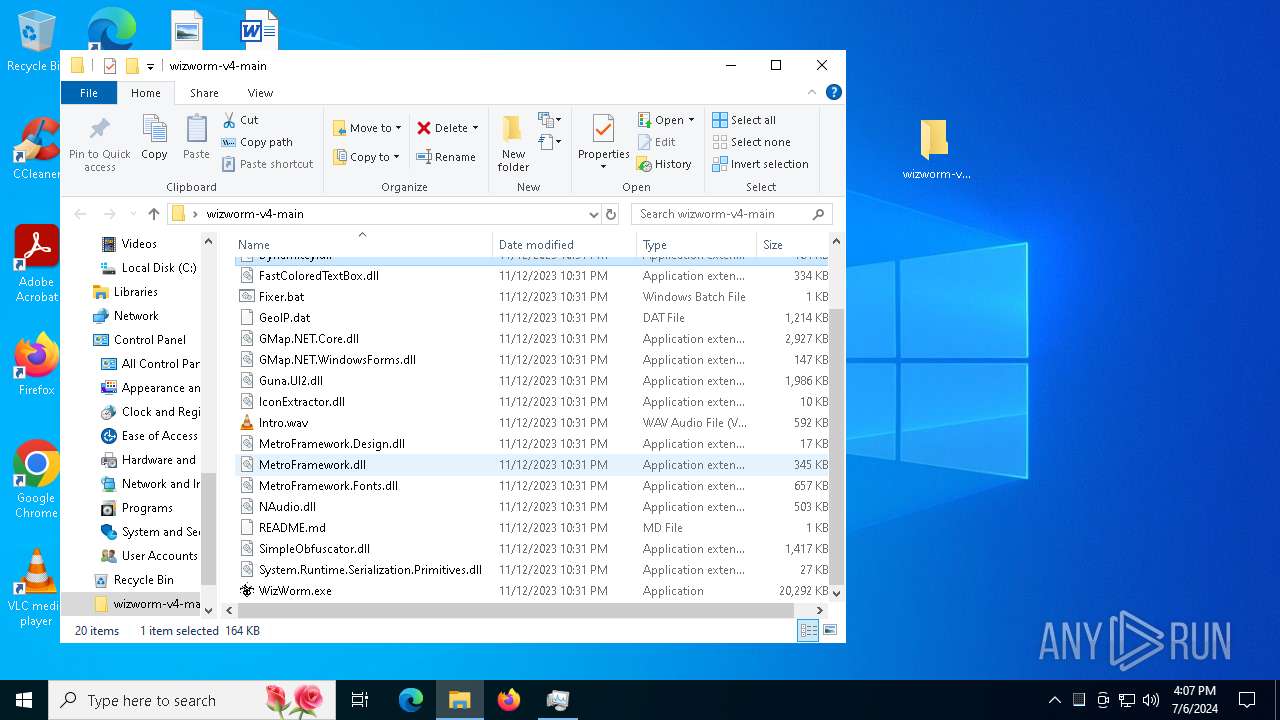Open Network in navigation pane
Viewport: 1280px width, 720px height.
click(126, 316)
